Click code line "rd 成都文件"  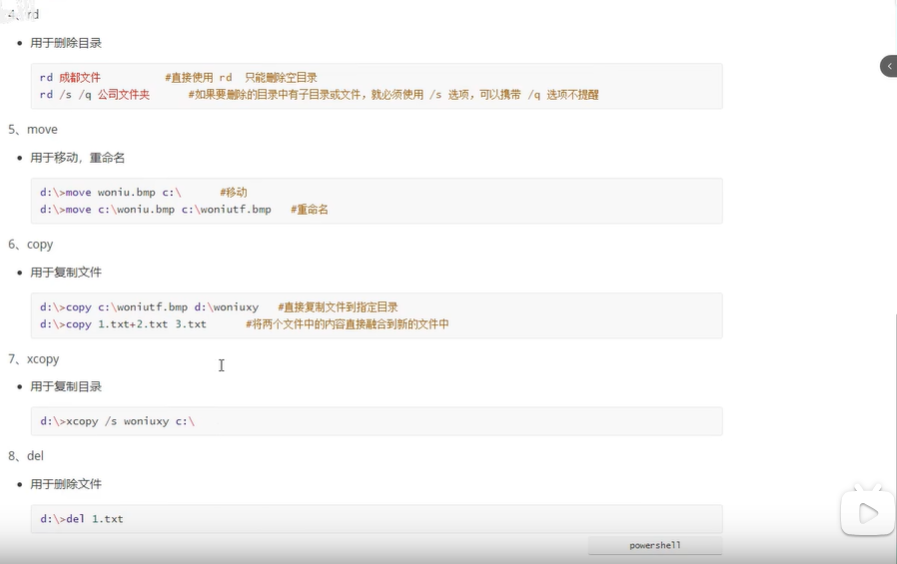pyautogui.click(x=70, y=77)
